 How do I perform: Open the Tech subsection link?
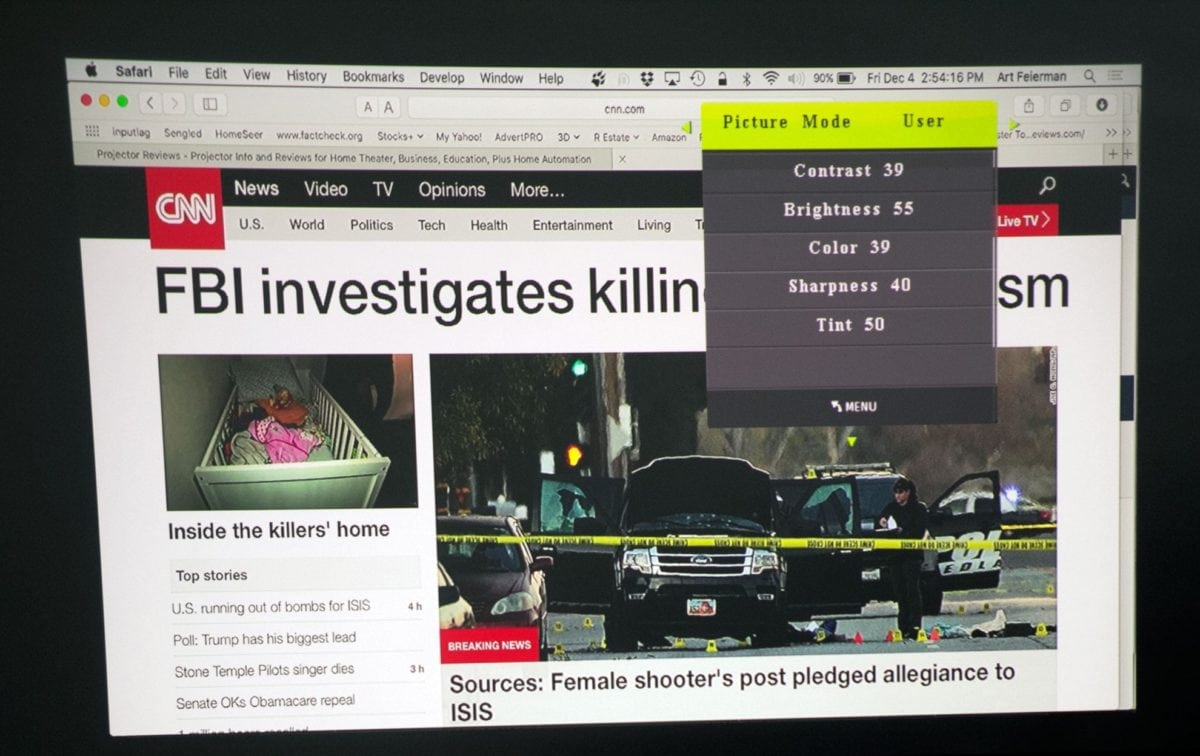pos(431,225)
